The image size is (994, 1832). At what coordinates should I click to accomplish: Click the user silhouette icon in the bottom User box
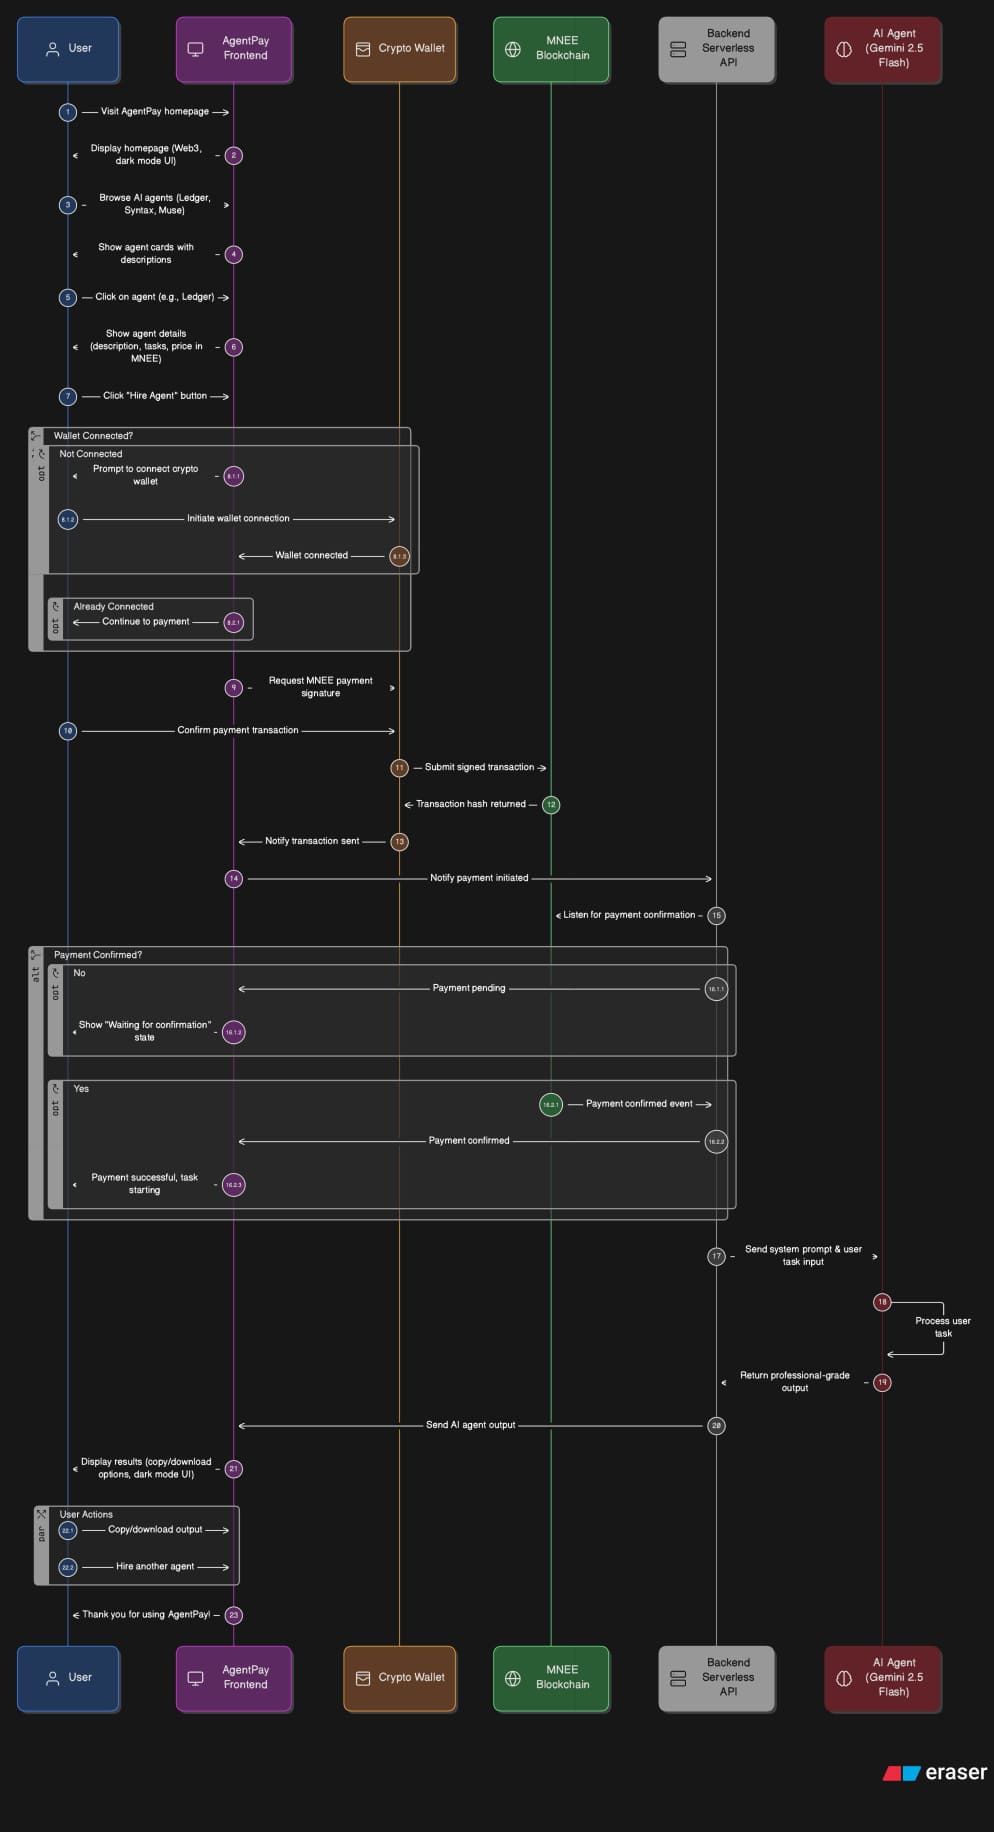[53, 1678]
